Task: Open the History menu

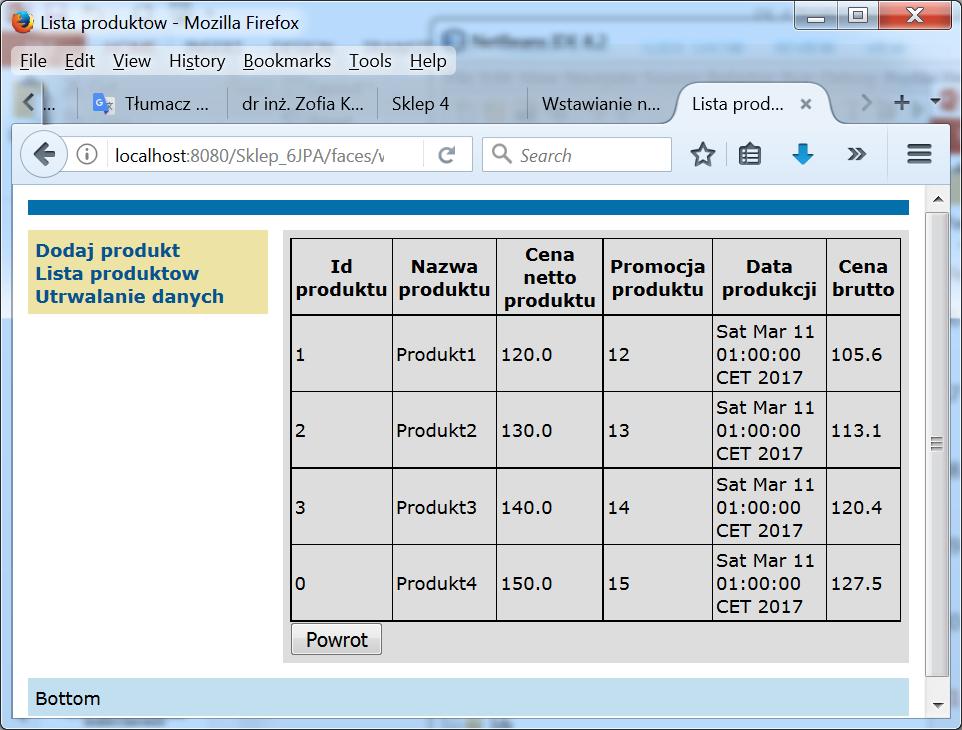Action: pos(197,61)
